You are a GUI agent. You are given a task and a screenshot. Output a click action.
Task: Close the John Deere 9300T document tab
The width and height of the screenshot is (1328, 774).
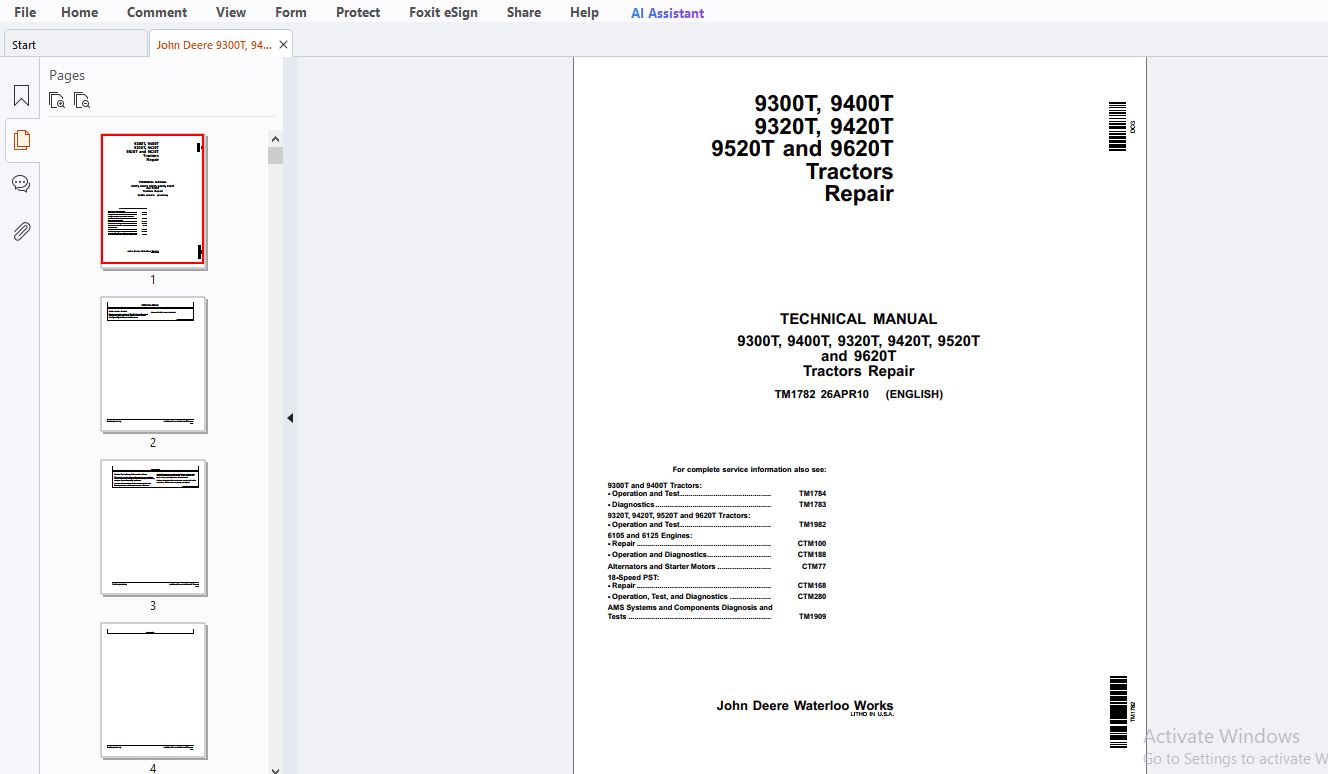tap(283, 45)
